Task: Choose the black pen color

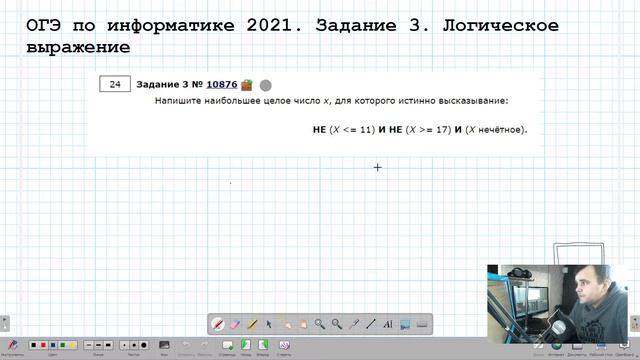Action: (x=34, y=345)
